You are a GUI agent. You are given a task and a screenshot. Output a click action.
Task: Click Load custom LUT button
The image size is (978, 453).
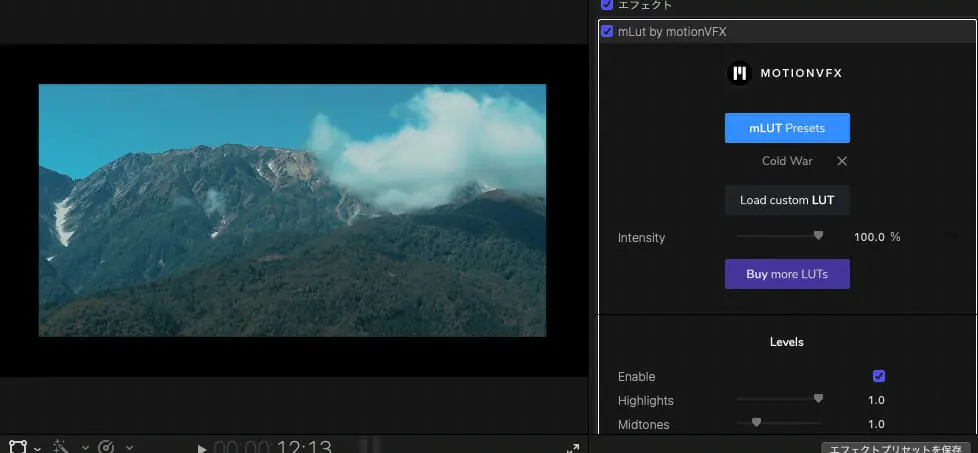click(x=787, y=200)
